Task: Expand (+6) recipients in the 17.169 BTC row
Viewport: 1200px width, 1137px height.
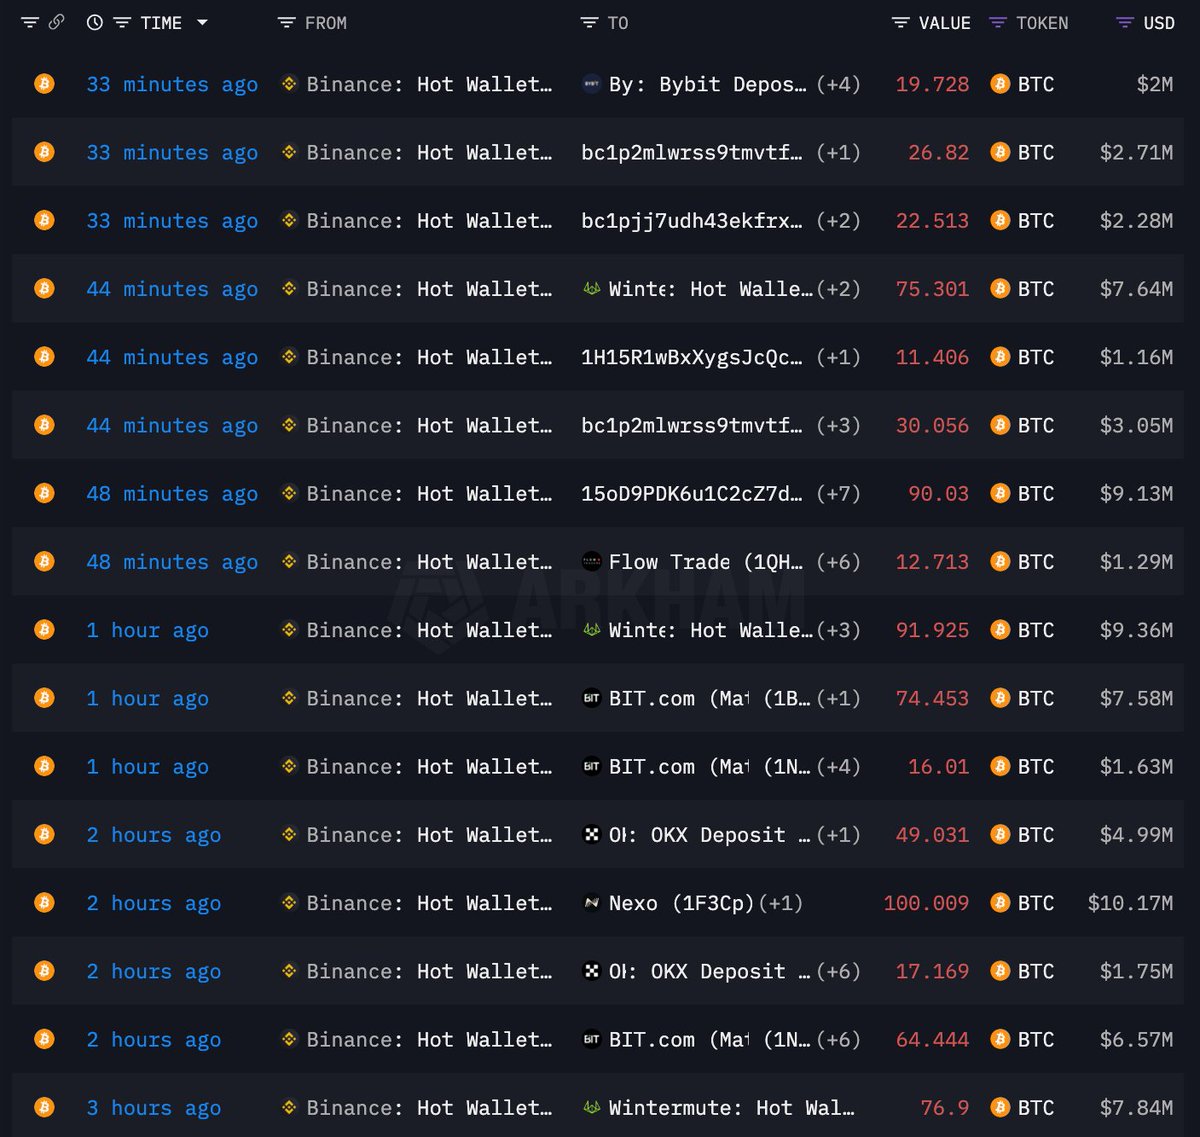Action: (838, 971)
